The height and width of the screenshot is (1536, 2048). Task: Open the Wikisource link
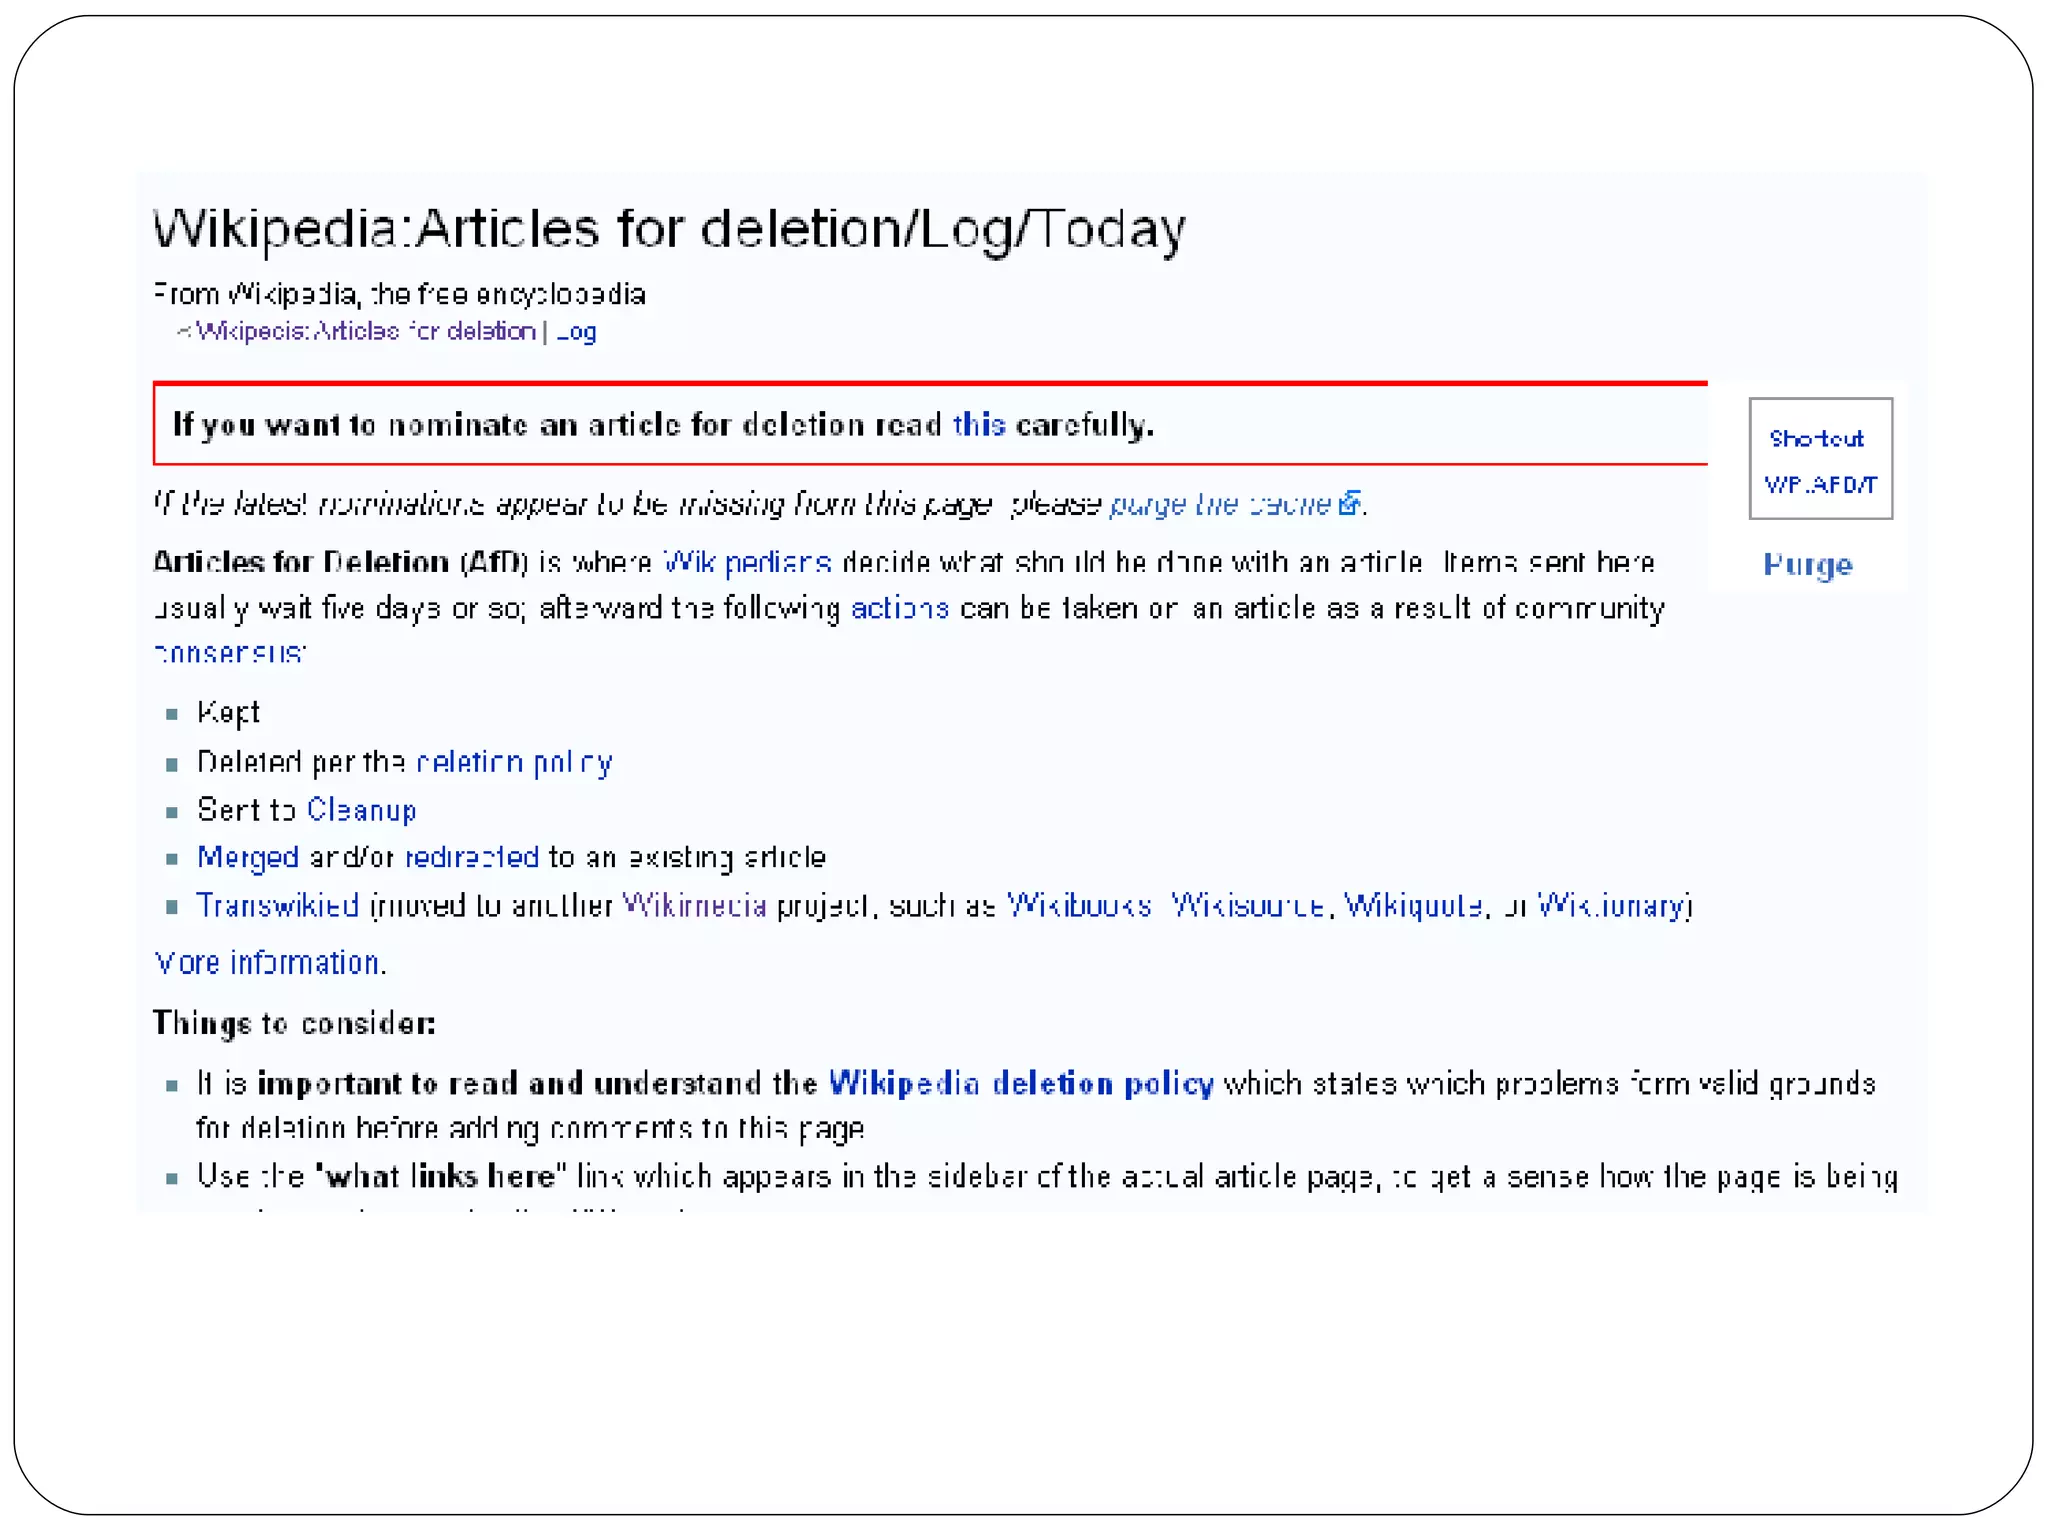1248,905
